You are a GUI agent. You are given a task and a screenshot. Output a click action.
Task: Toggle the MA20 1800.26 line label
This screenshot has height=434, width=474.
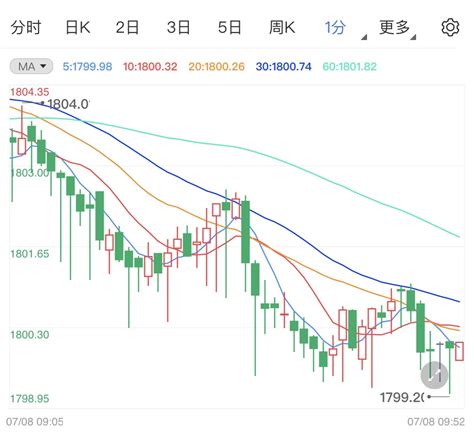coord(217,67)
